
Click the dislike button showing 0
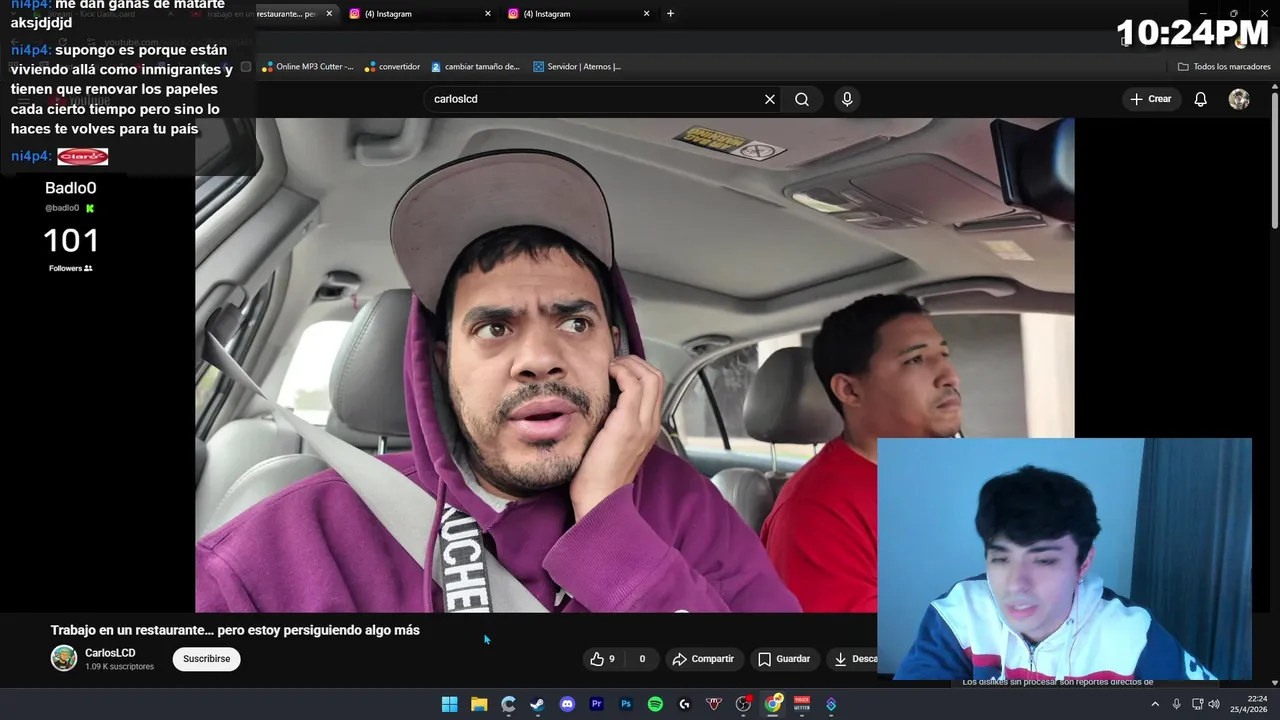pyautogui.click(x=642, y=659)
